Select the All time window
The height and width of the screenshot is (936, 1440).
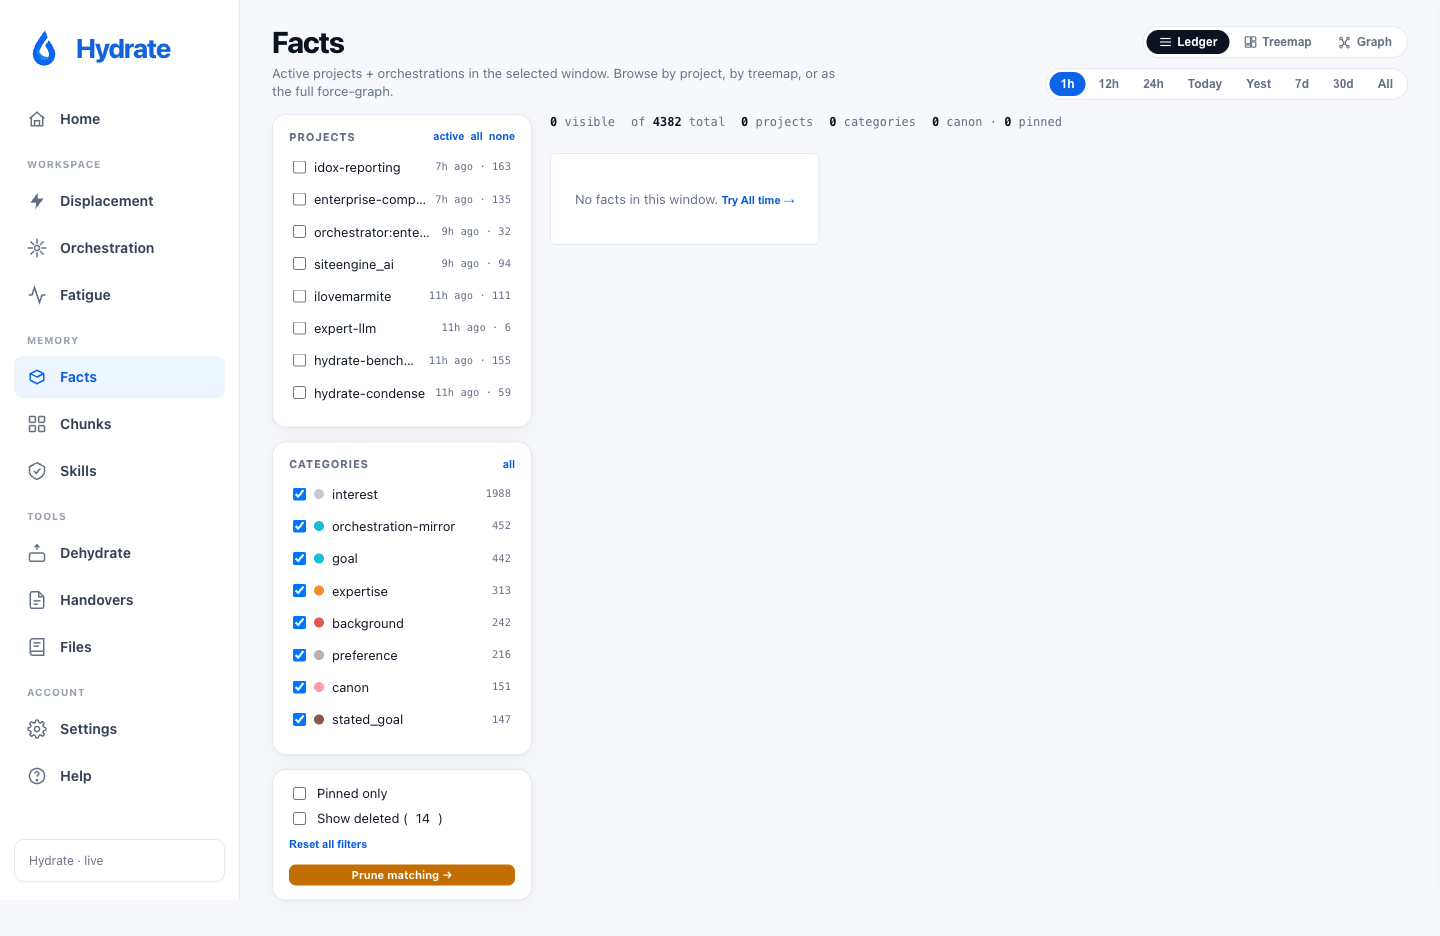pos(1385,84)
